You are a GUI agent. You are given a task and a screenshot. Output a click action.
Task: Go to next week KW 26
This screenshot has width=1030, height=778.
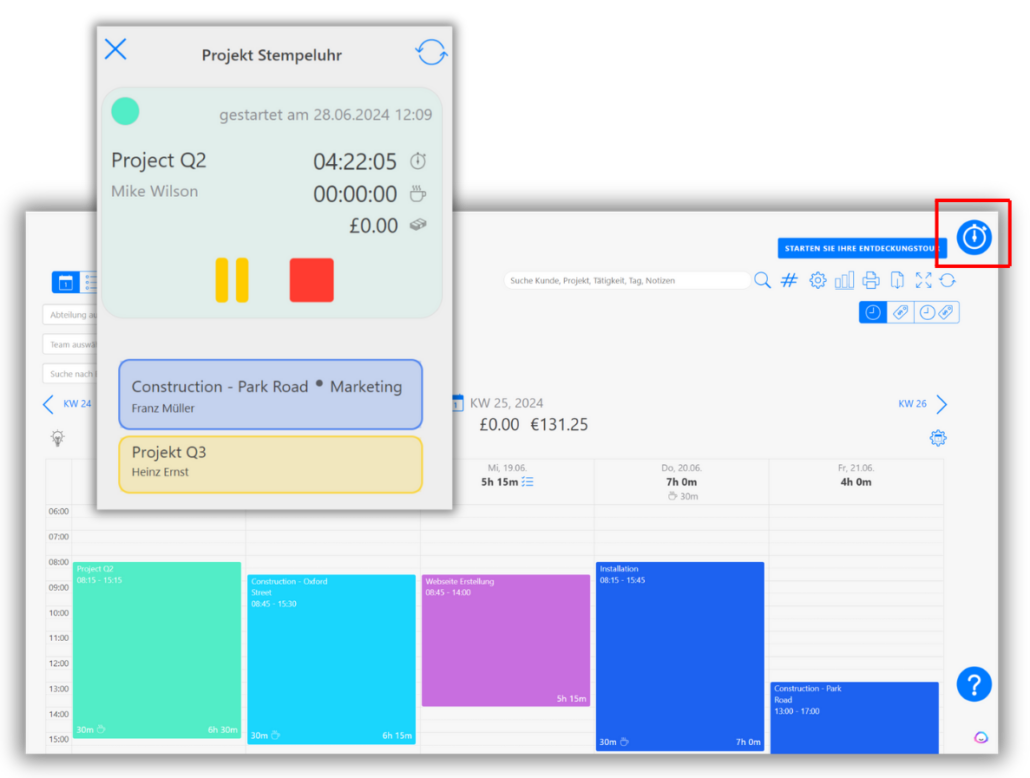point(940,404)
